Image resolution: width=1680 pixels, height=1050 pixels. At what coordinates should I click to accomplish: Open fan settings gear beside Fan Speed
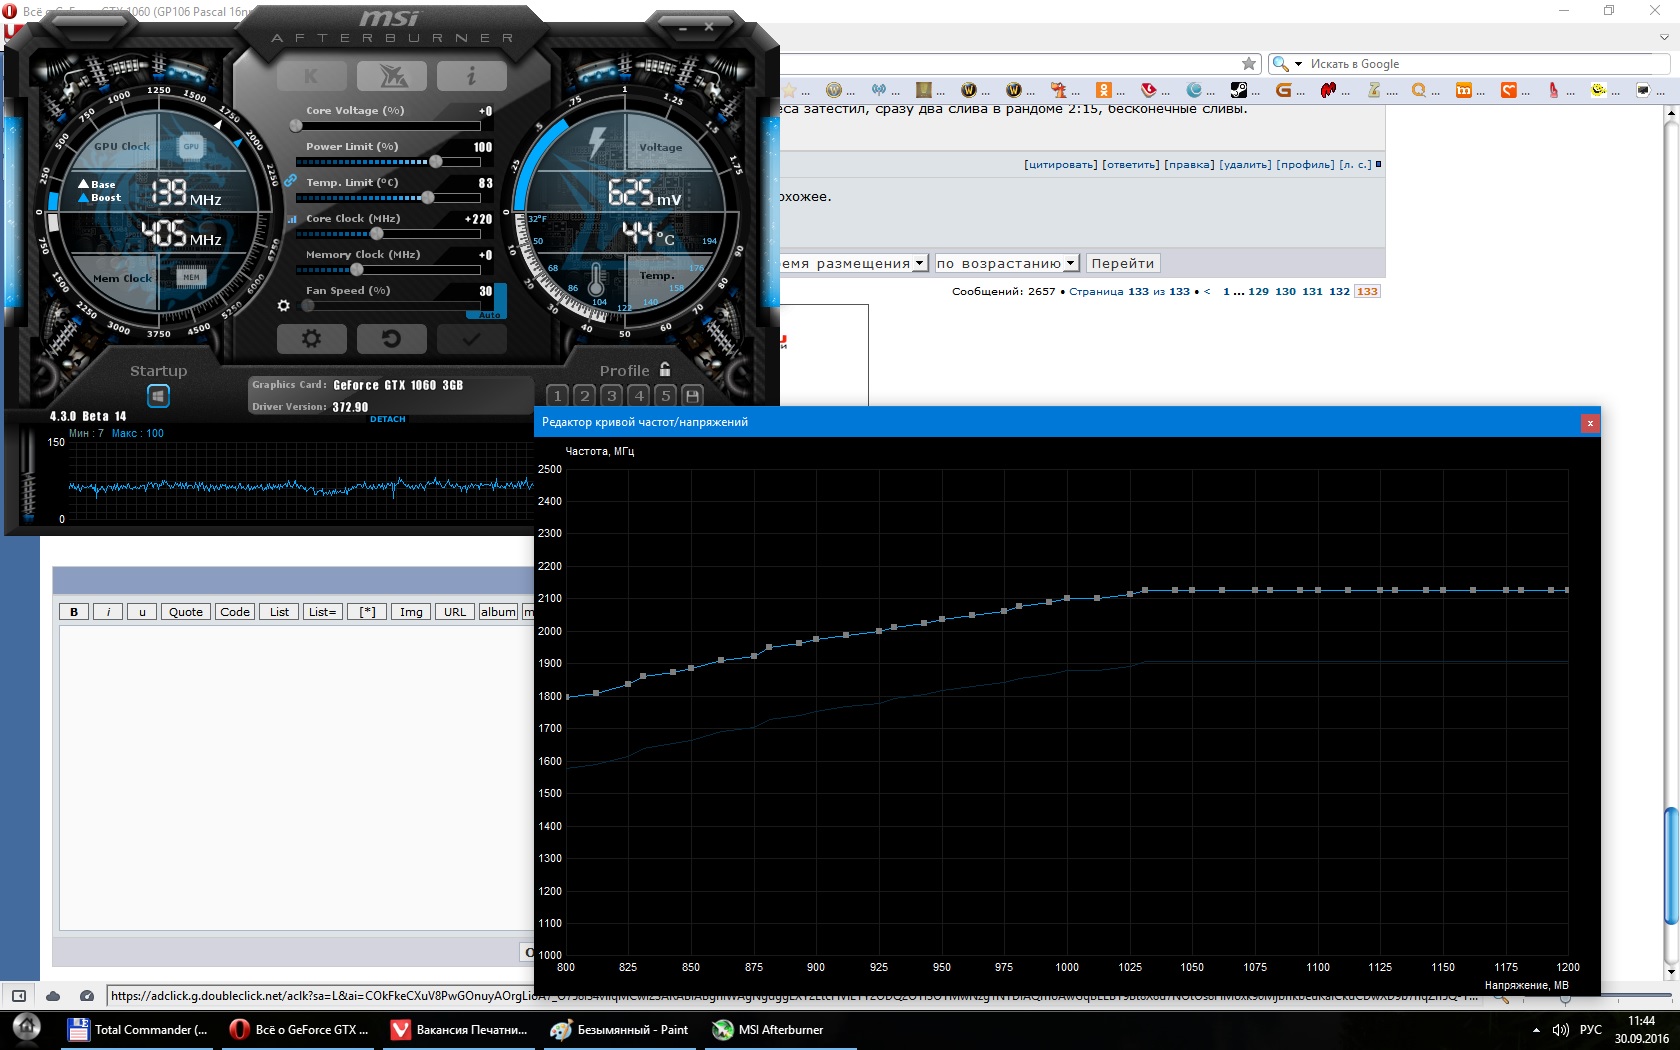(284, 306)
